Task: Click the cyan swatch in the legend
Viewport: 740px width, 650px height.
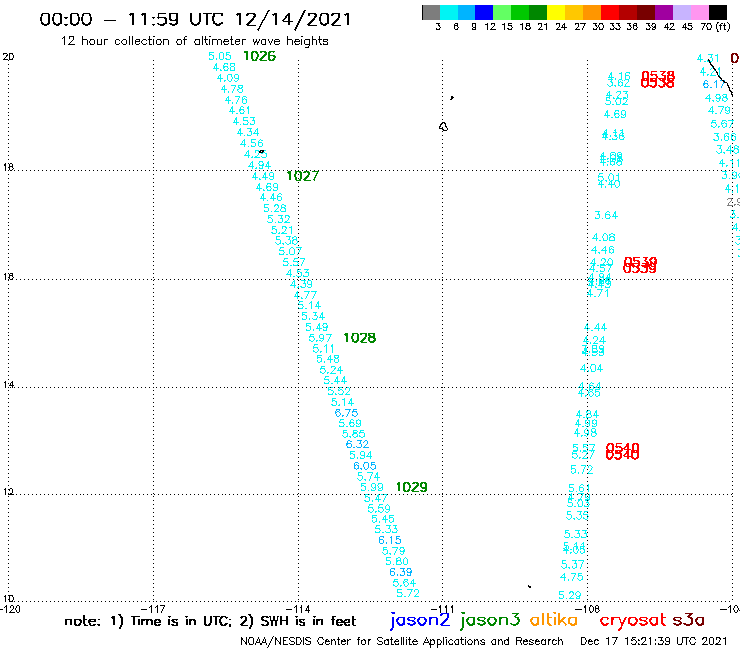Action: [449, 12]
